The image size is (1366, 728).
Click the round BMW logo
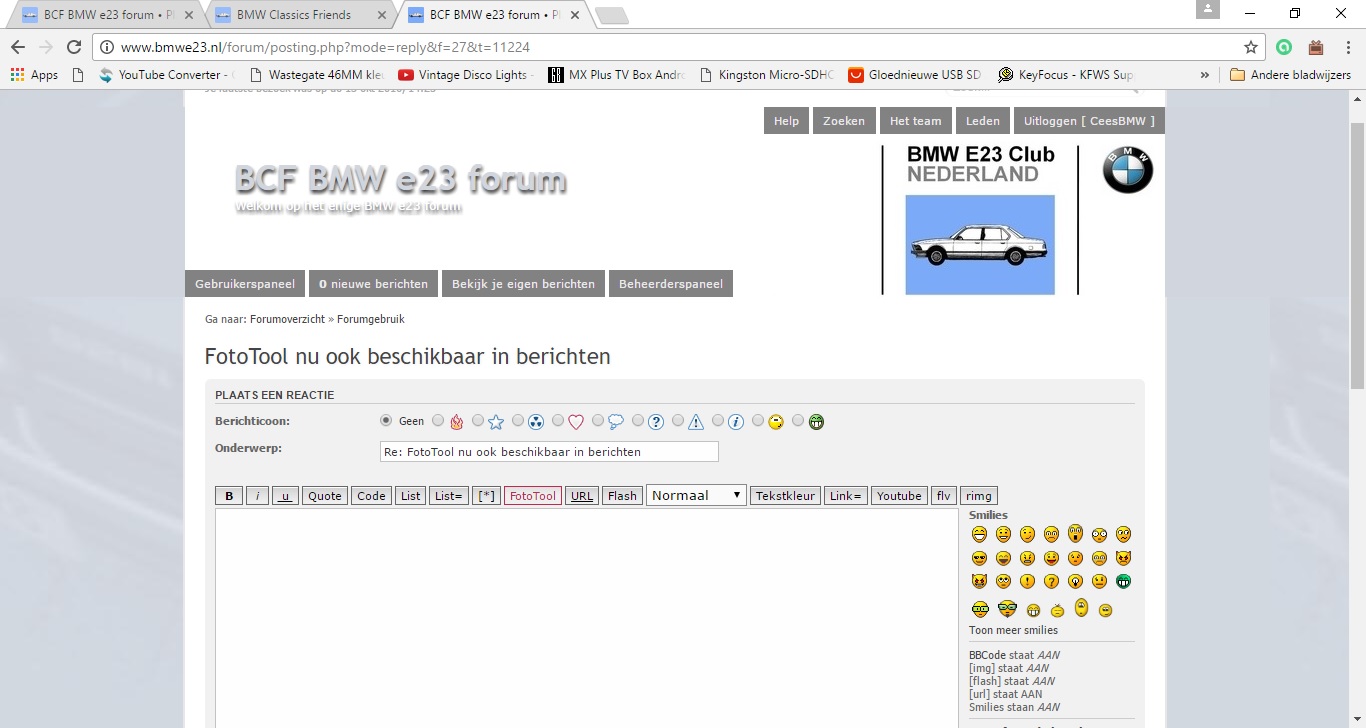(x=1128, y=170)
